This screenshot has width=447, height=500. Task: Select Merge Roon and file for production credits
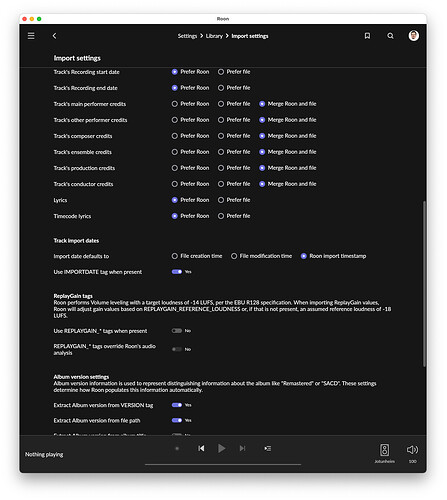coord(288,168)
